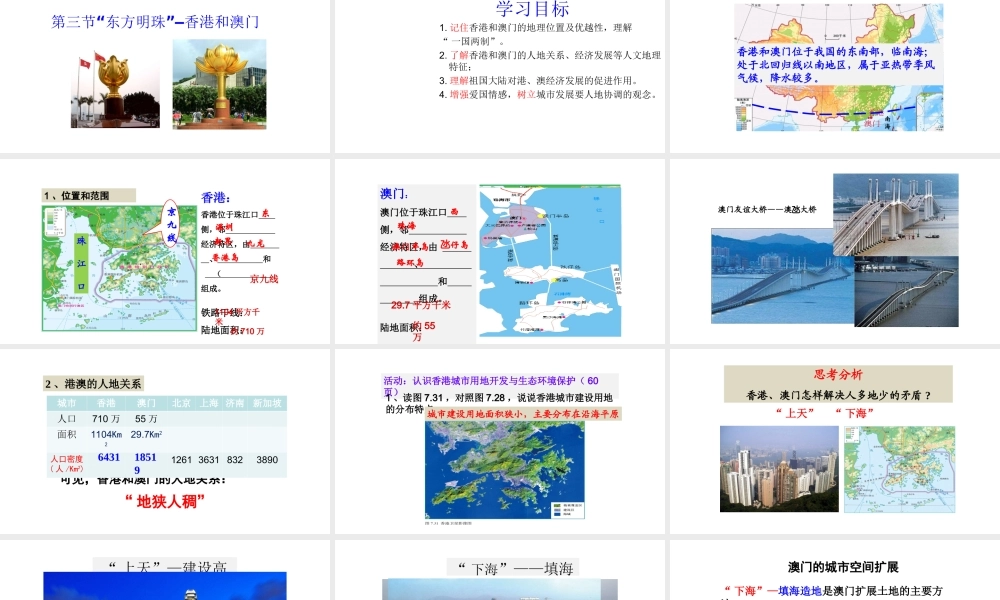
Task: Click learning goal 4 starting with 增强
Action: coord(548,94)
